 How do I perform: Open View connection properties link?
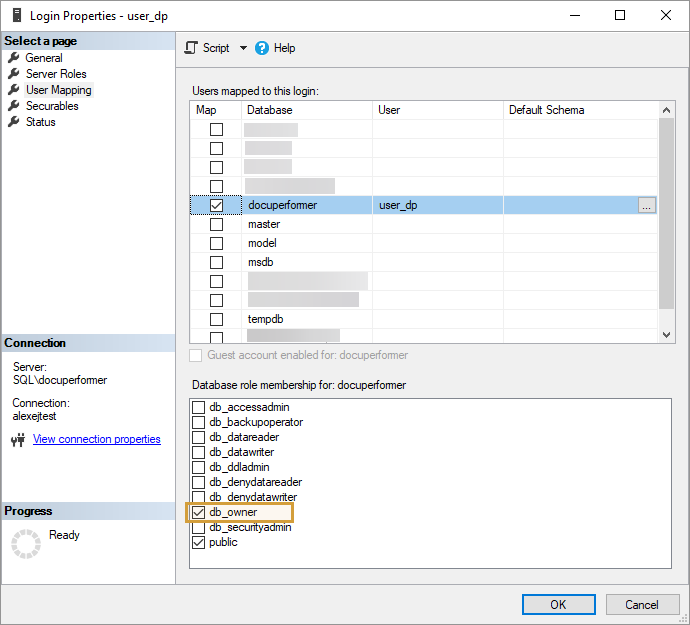click(x=96, y=439)
